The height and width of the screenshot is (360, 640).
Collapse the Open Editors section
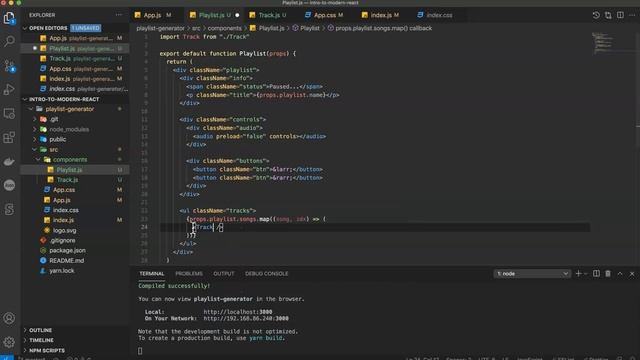25,28
